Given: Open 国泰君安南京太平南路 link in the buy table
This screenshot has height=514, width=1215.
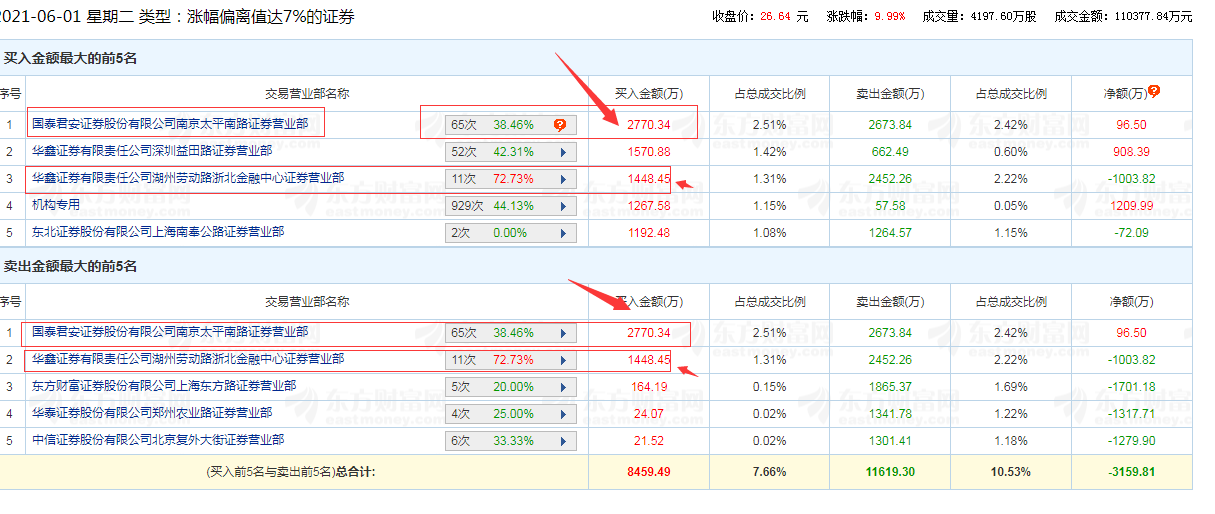Looking at the screenshot, I should click(170, 124).
